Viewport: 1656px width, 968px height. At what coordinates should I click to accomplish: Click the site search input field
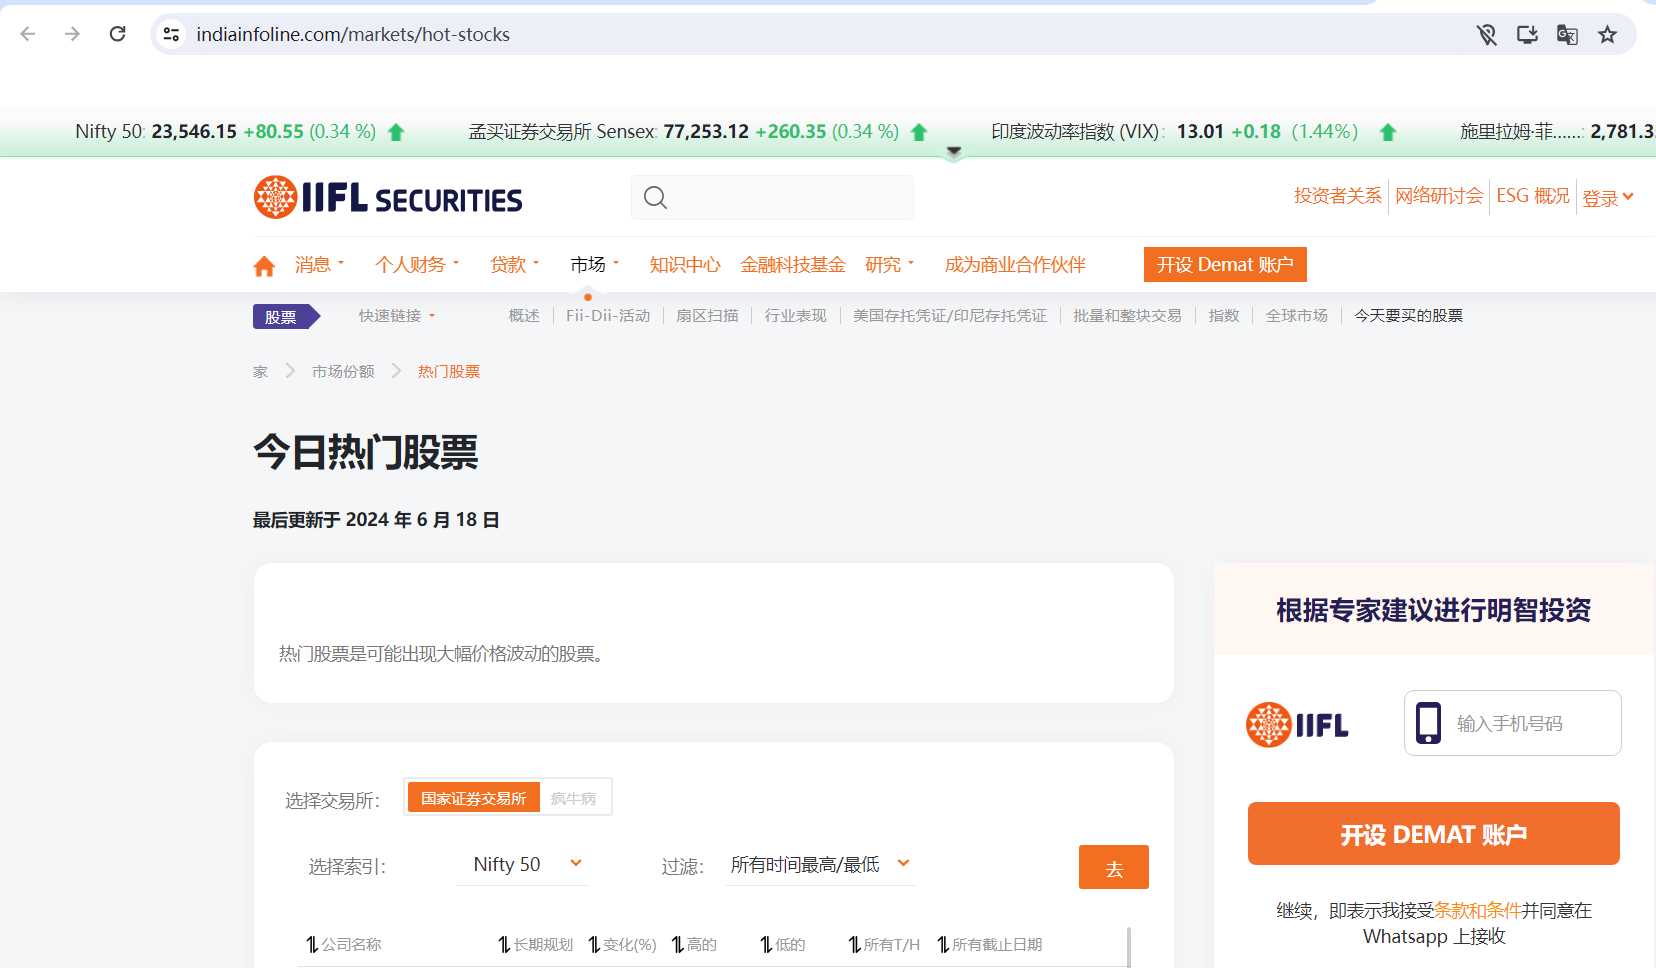[772, 197]
